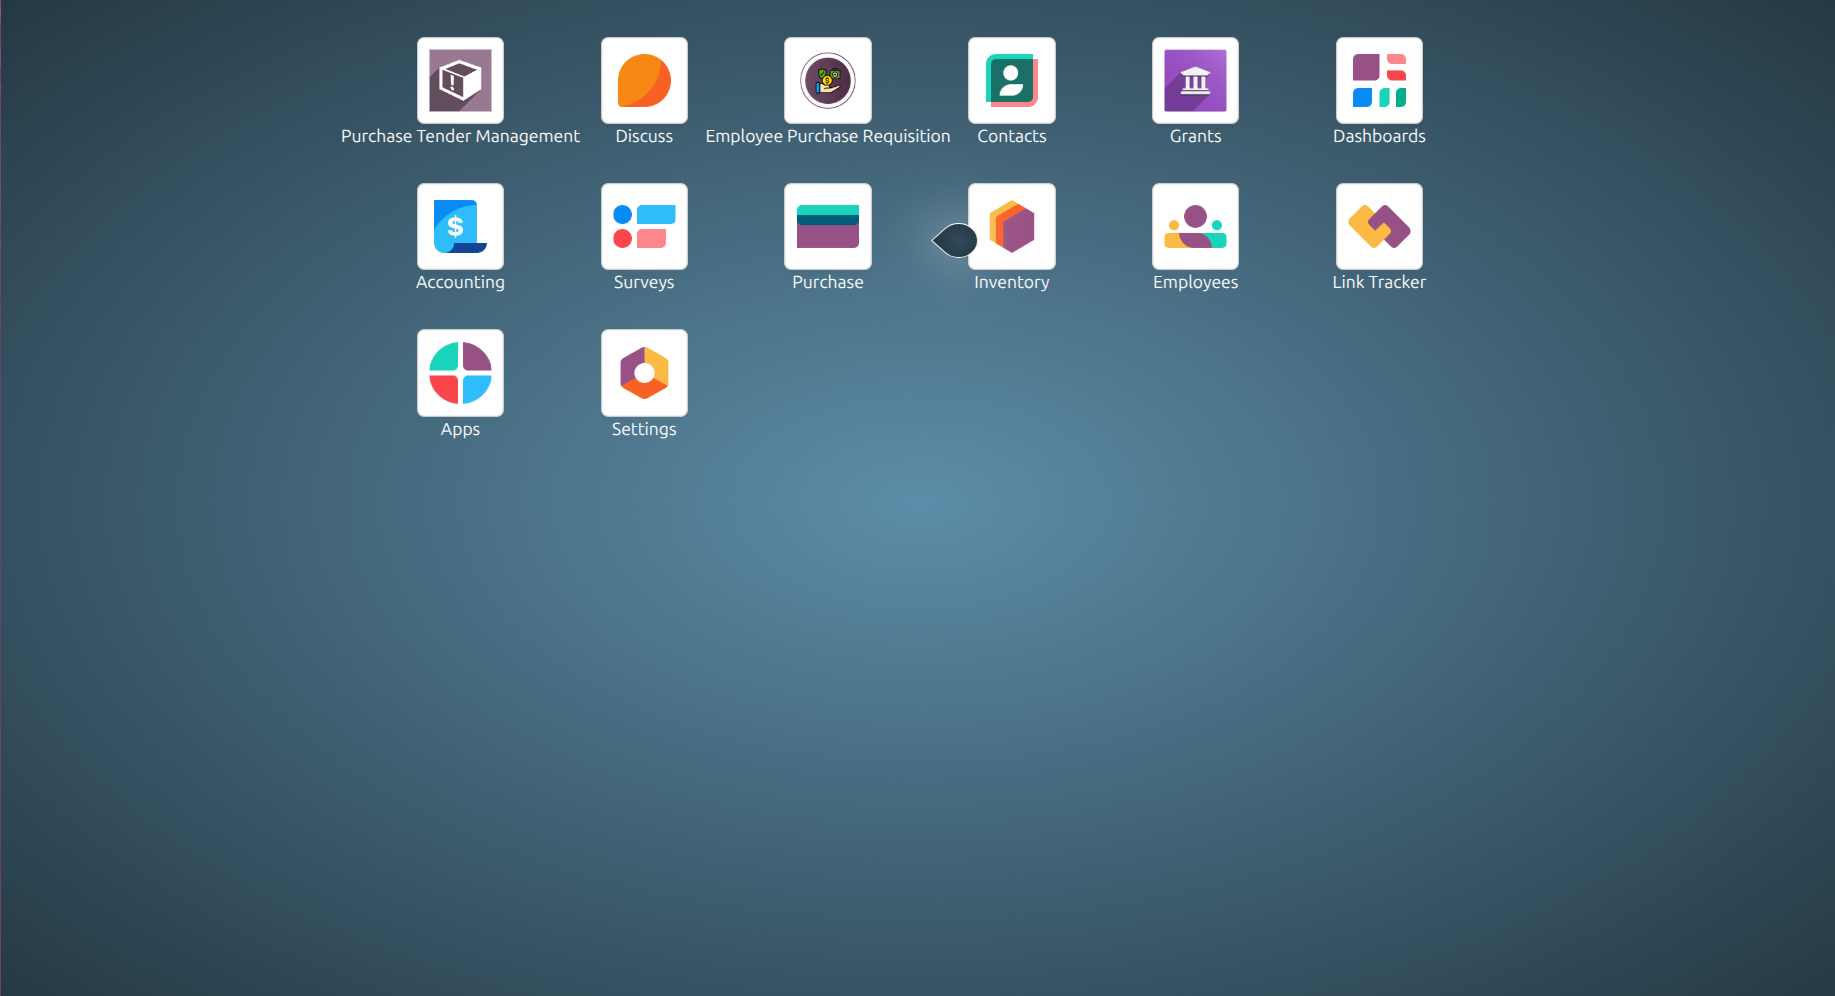Click the 'Inventory' text label
1835x996 pixels.
coord(1012,283)
